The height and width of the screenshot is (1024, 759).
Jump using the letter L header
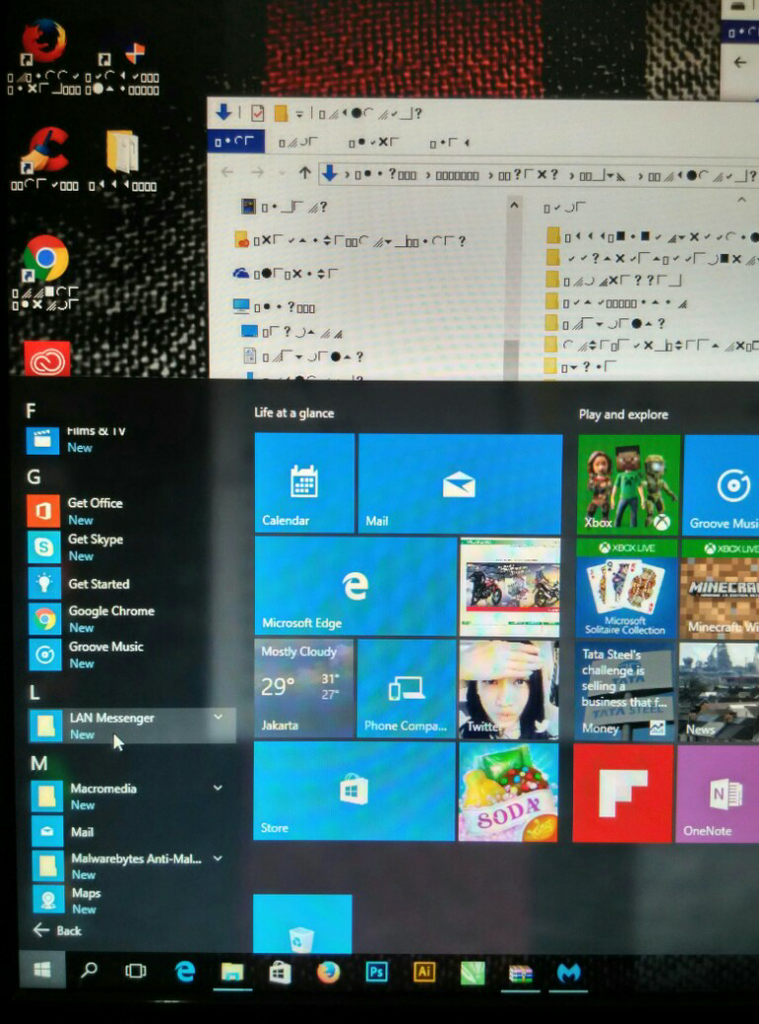point(34,692)
